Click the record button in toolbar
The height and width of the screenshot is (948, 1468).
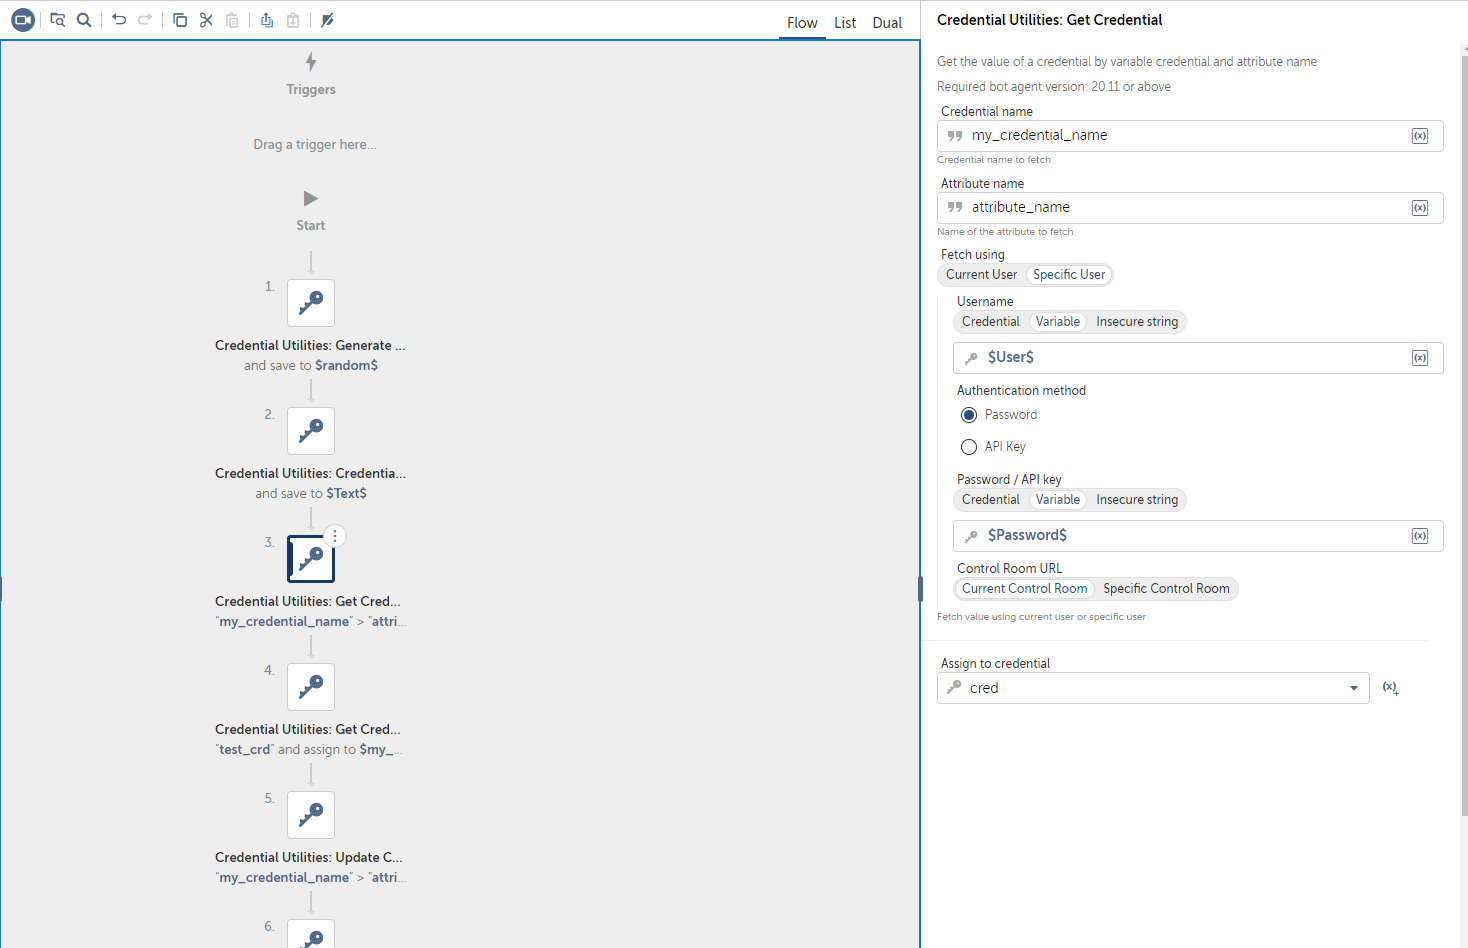pyautogui.click(x=22, y=20)
